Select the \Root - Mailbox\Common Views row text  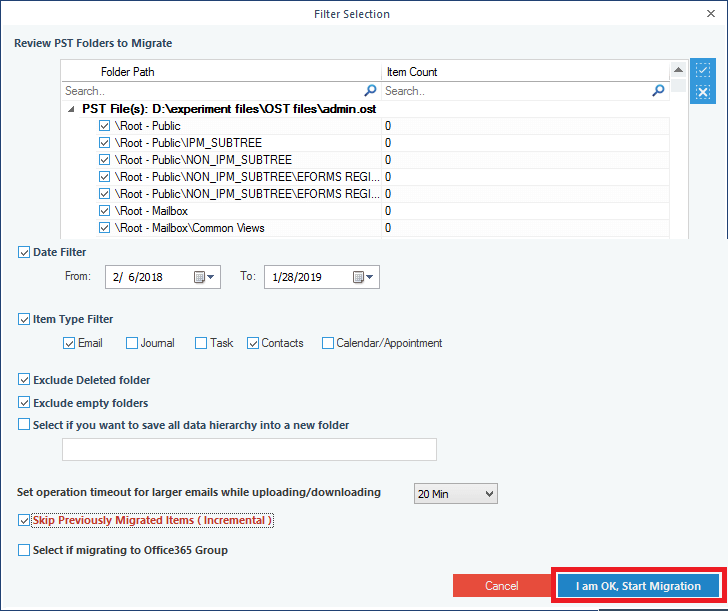tap(189, 228)
